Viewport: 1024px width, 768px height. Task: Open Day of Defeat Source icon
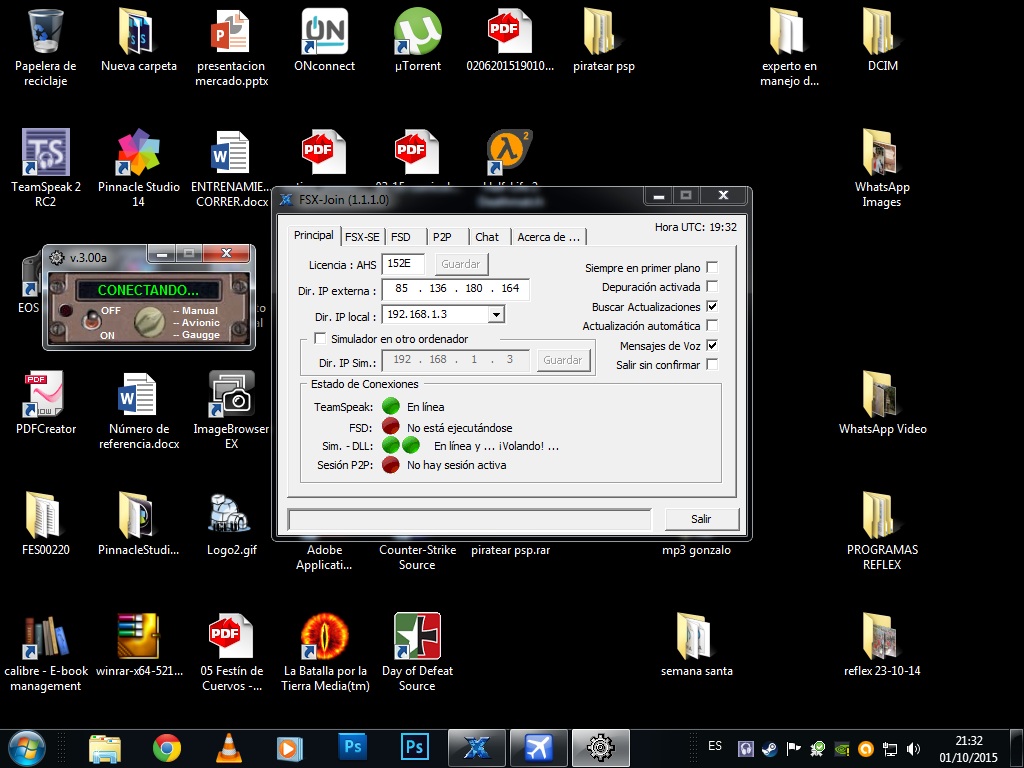pyautogui.click(x=417, y=638)
